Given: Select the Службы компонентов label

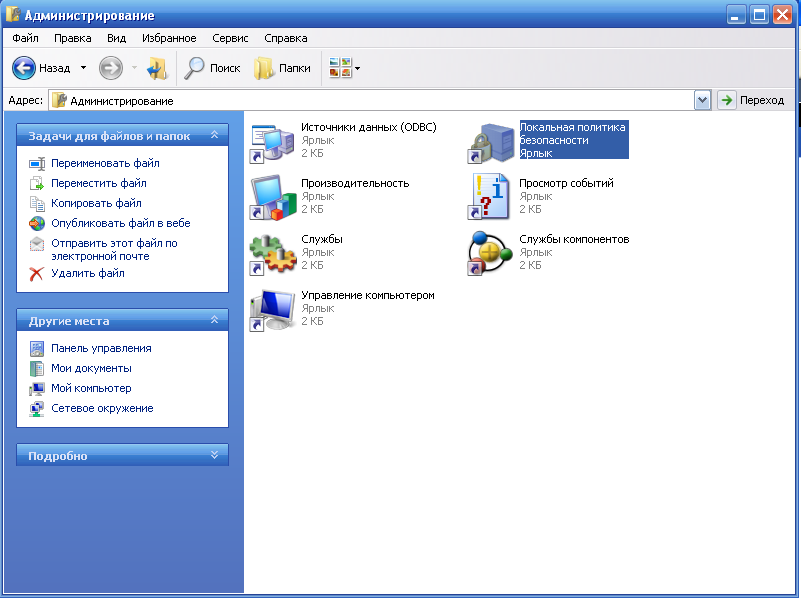Looking at the screenshot, I should click(x=574, y=239).
